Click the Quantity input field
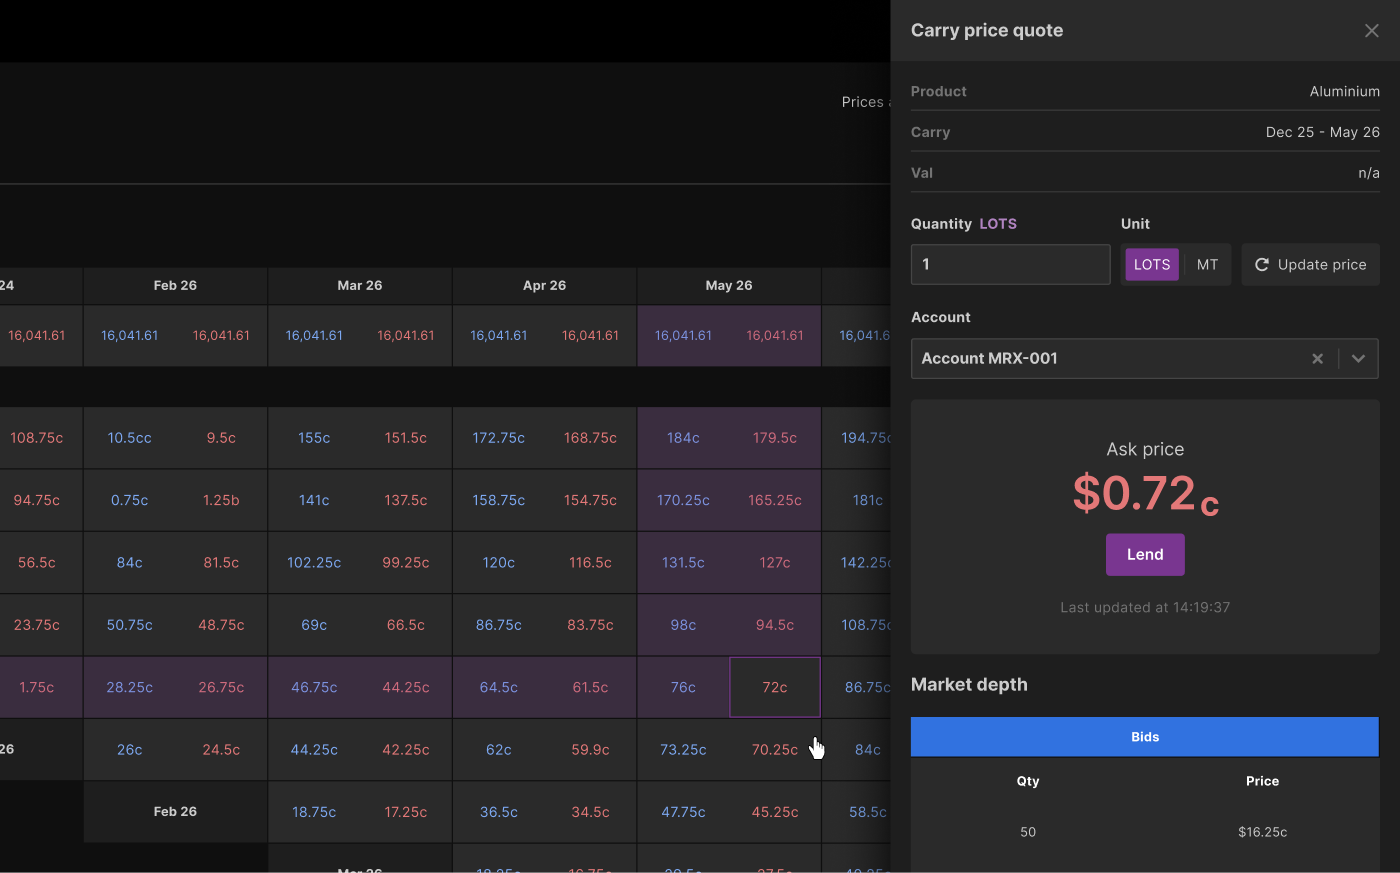1400x873 pixels. click(x=1010, y=265)
